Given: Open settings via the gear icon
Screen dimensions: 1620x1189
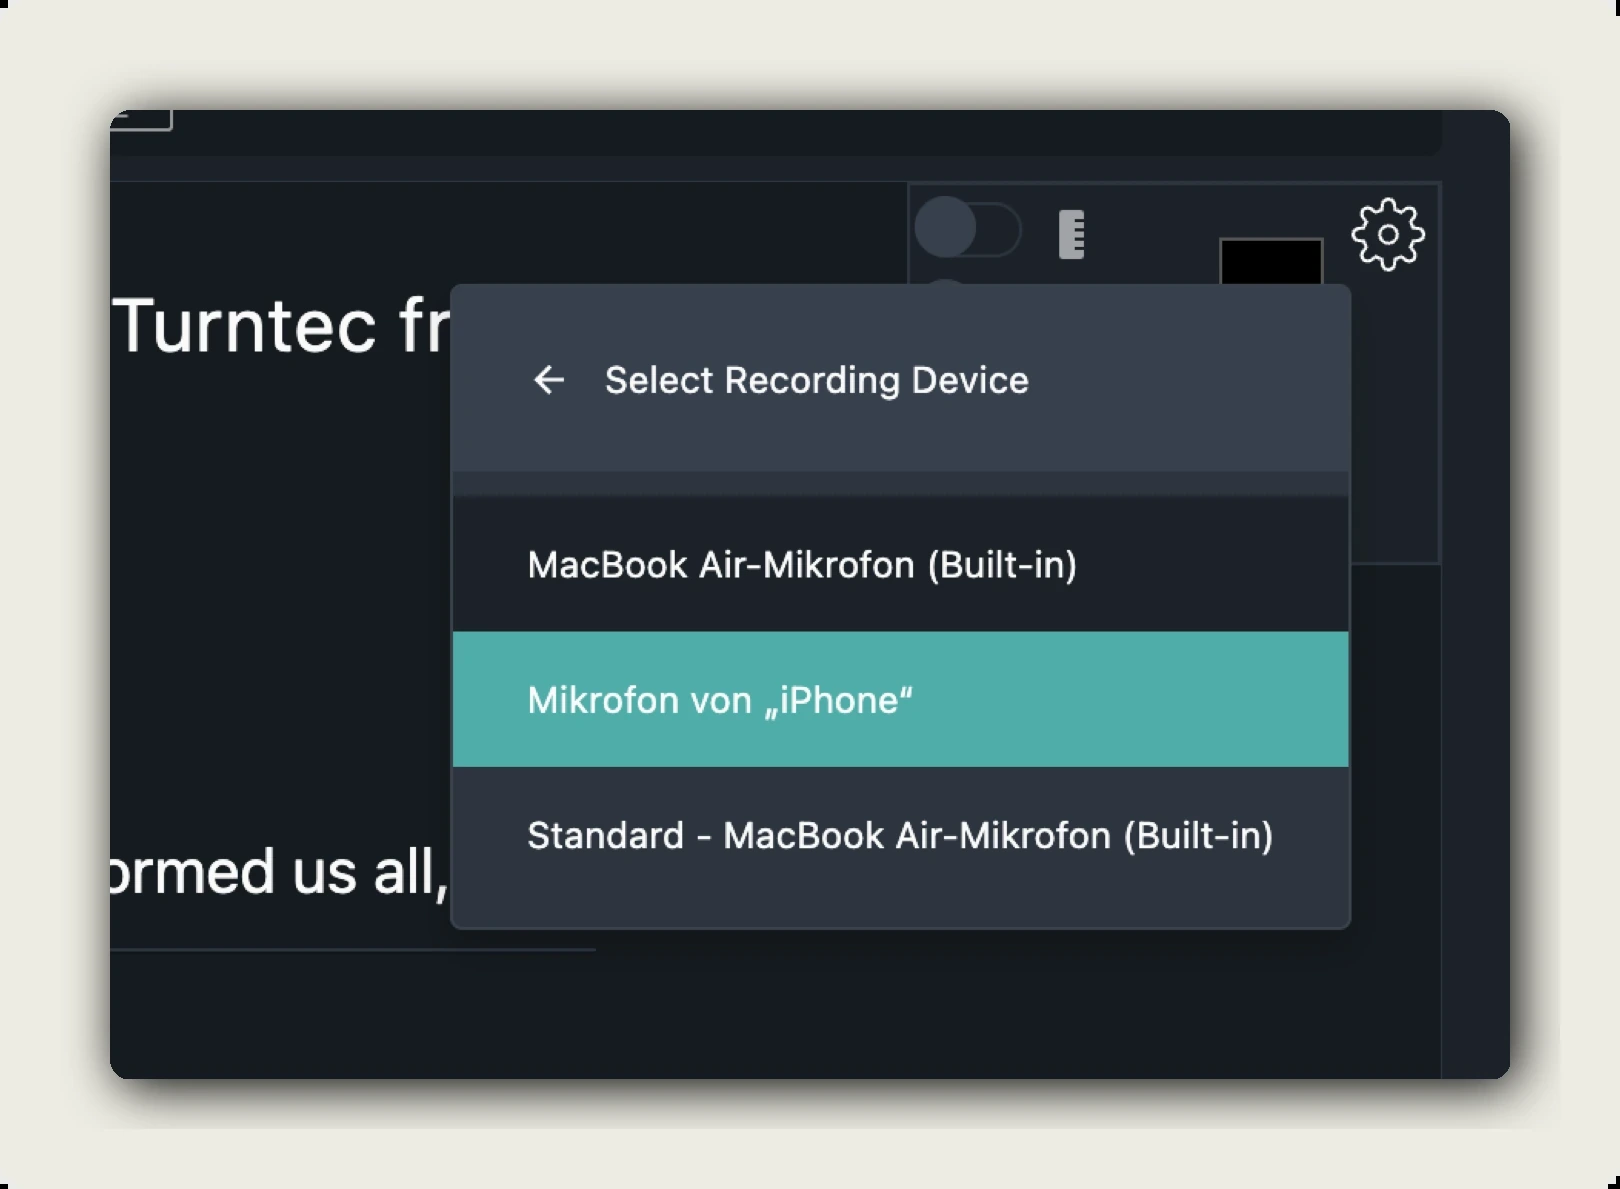Looking at the screenshot, I should point(1388,235).
